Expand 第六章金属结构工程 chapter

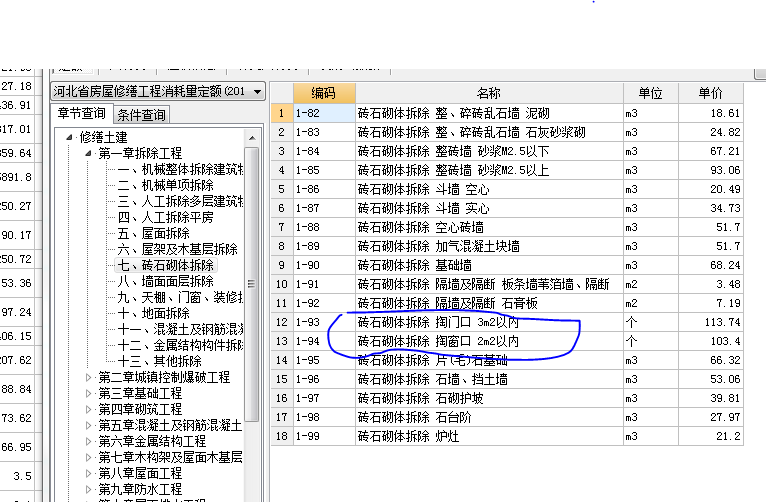88,441
